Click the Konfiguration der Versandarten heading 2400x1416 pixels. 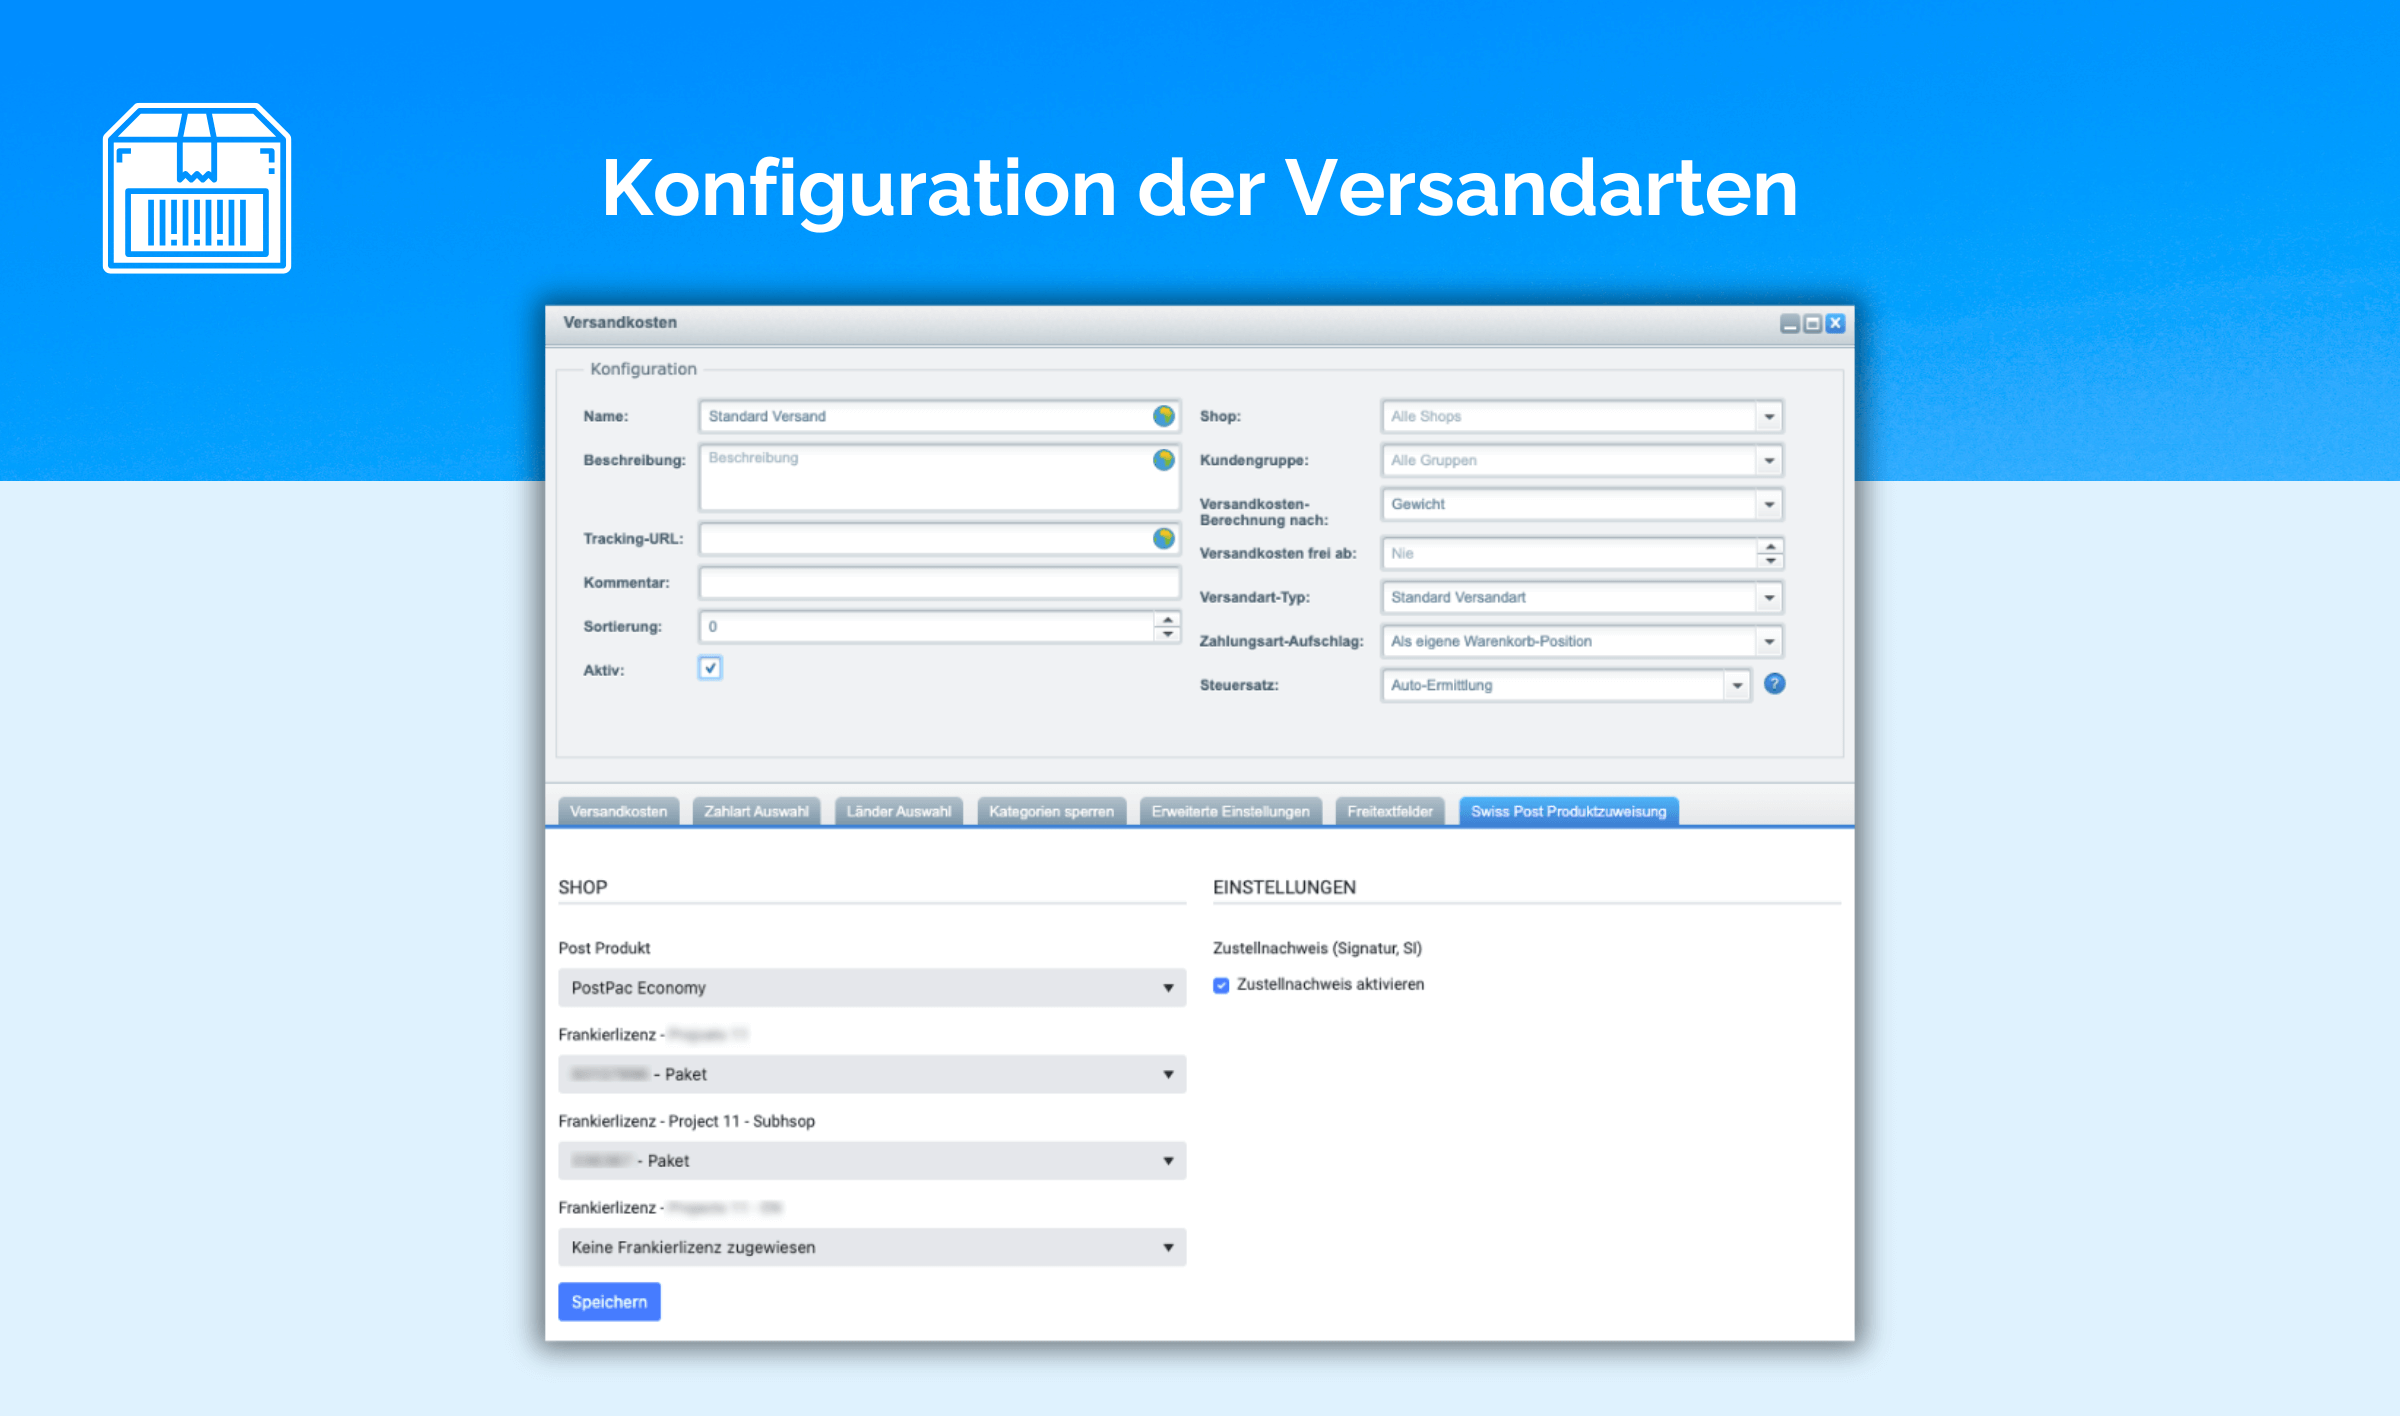(x=1199, y=190)
